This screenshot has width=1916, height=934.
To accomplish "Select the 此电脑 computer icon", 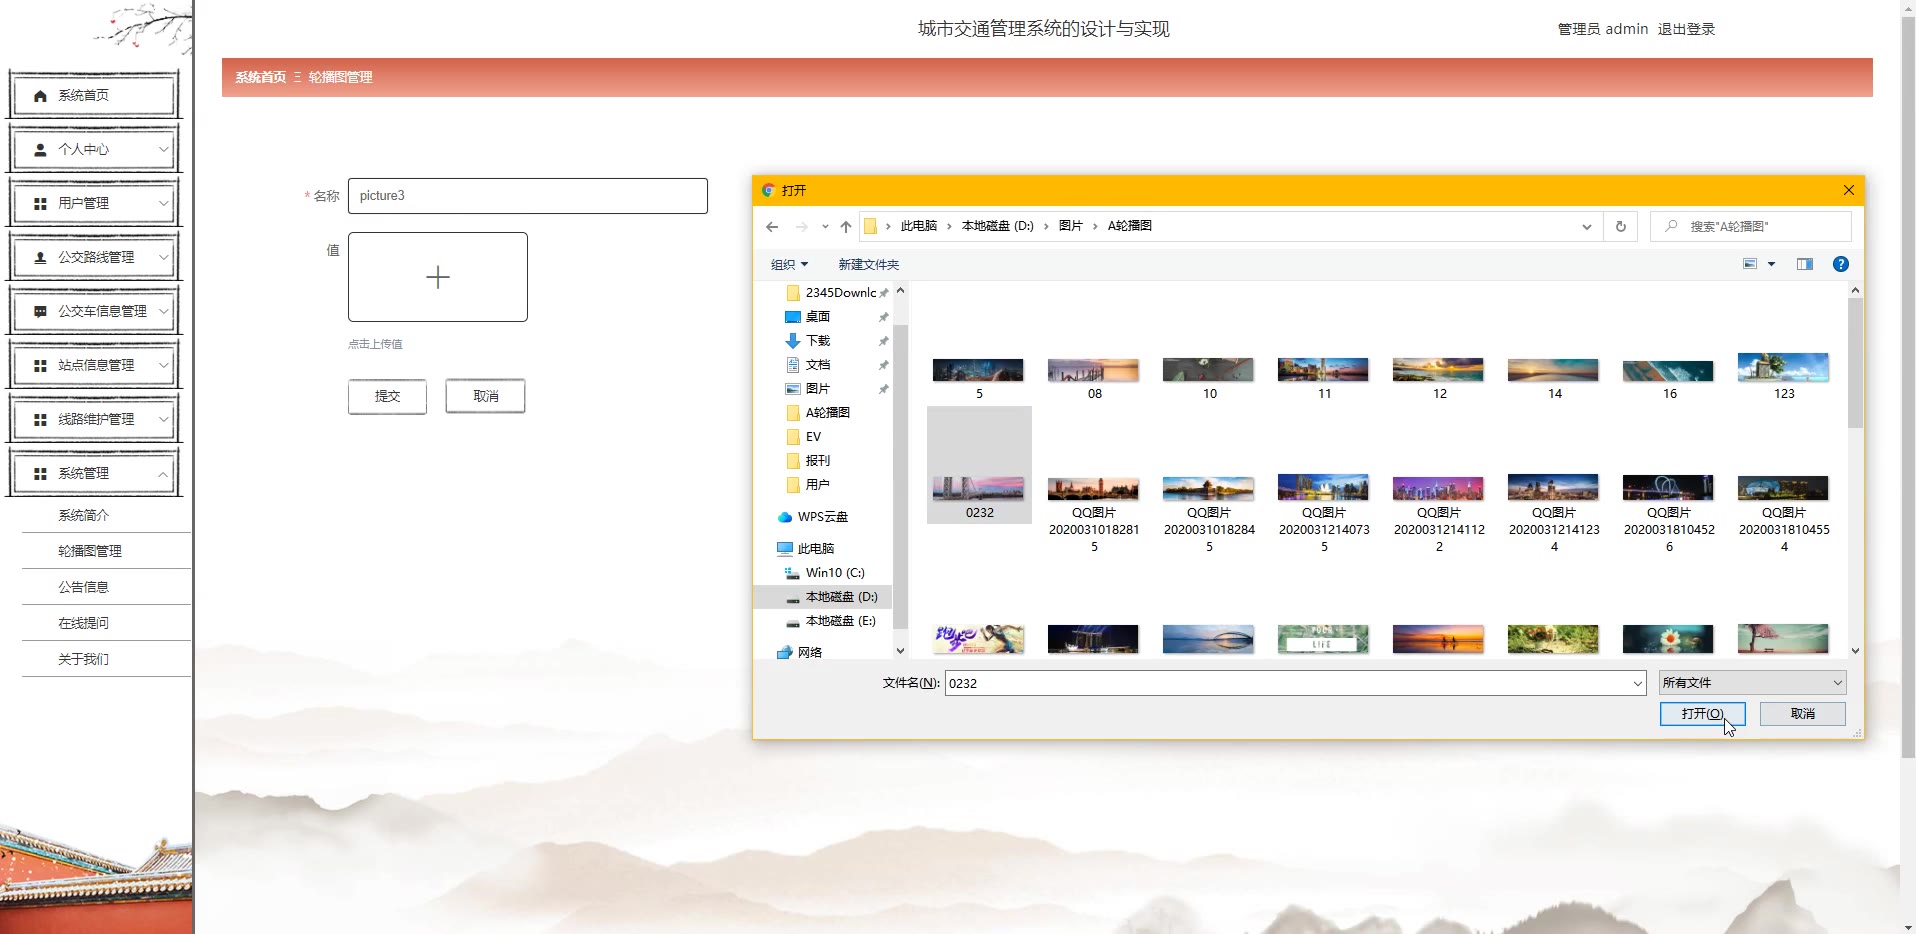I will 785,549.
